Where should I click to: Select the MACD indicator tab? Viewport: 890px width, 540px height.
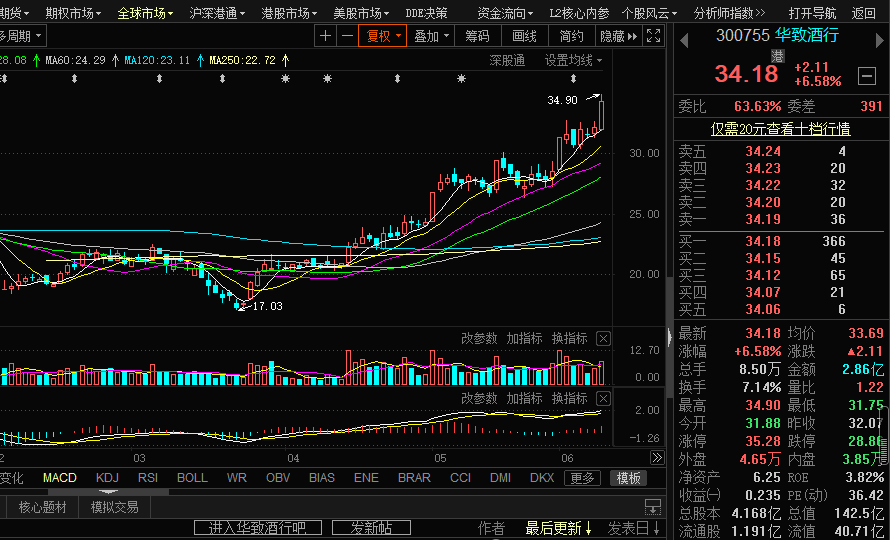coord(60,478)
